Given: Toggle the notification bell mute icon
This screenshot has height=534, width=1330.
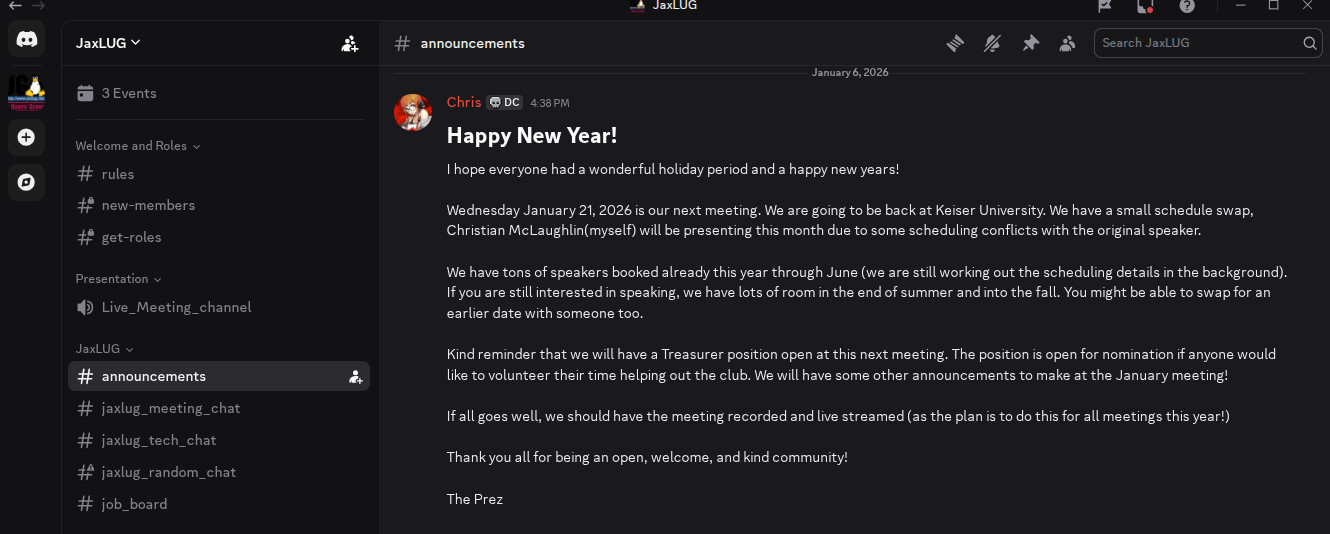Looking at the screenshot, I should tap(992, 43).
